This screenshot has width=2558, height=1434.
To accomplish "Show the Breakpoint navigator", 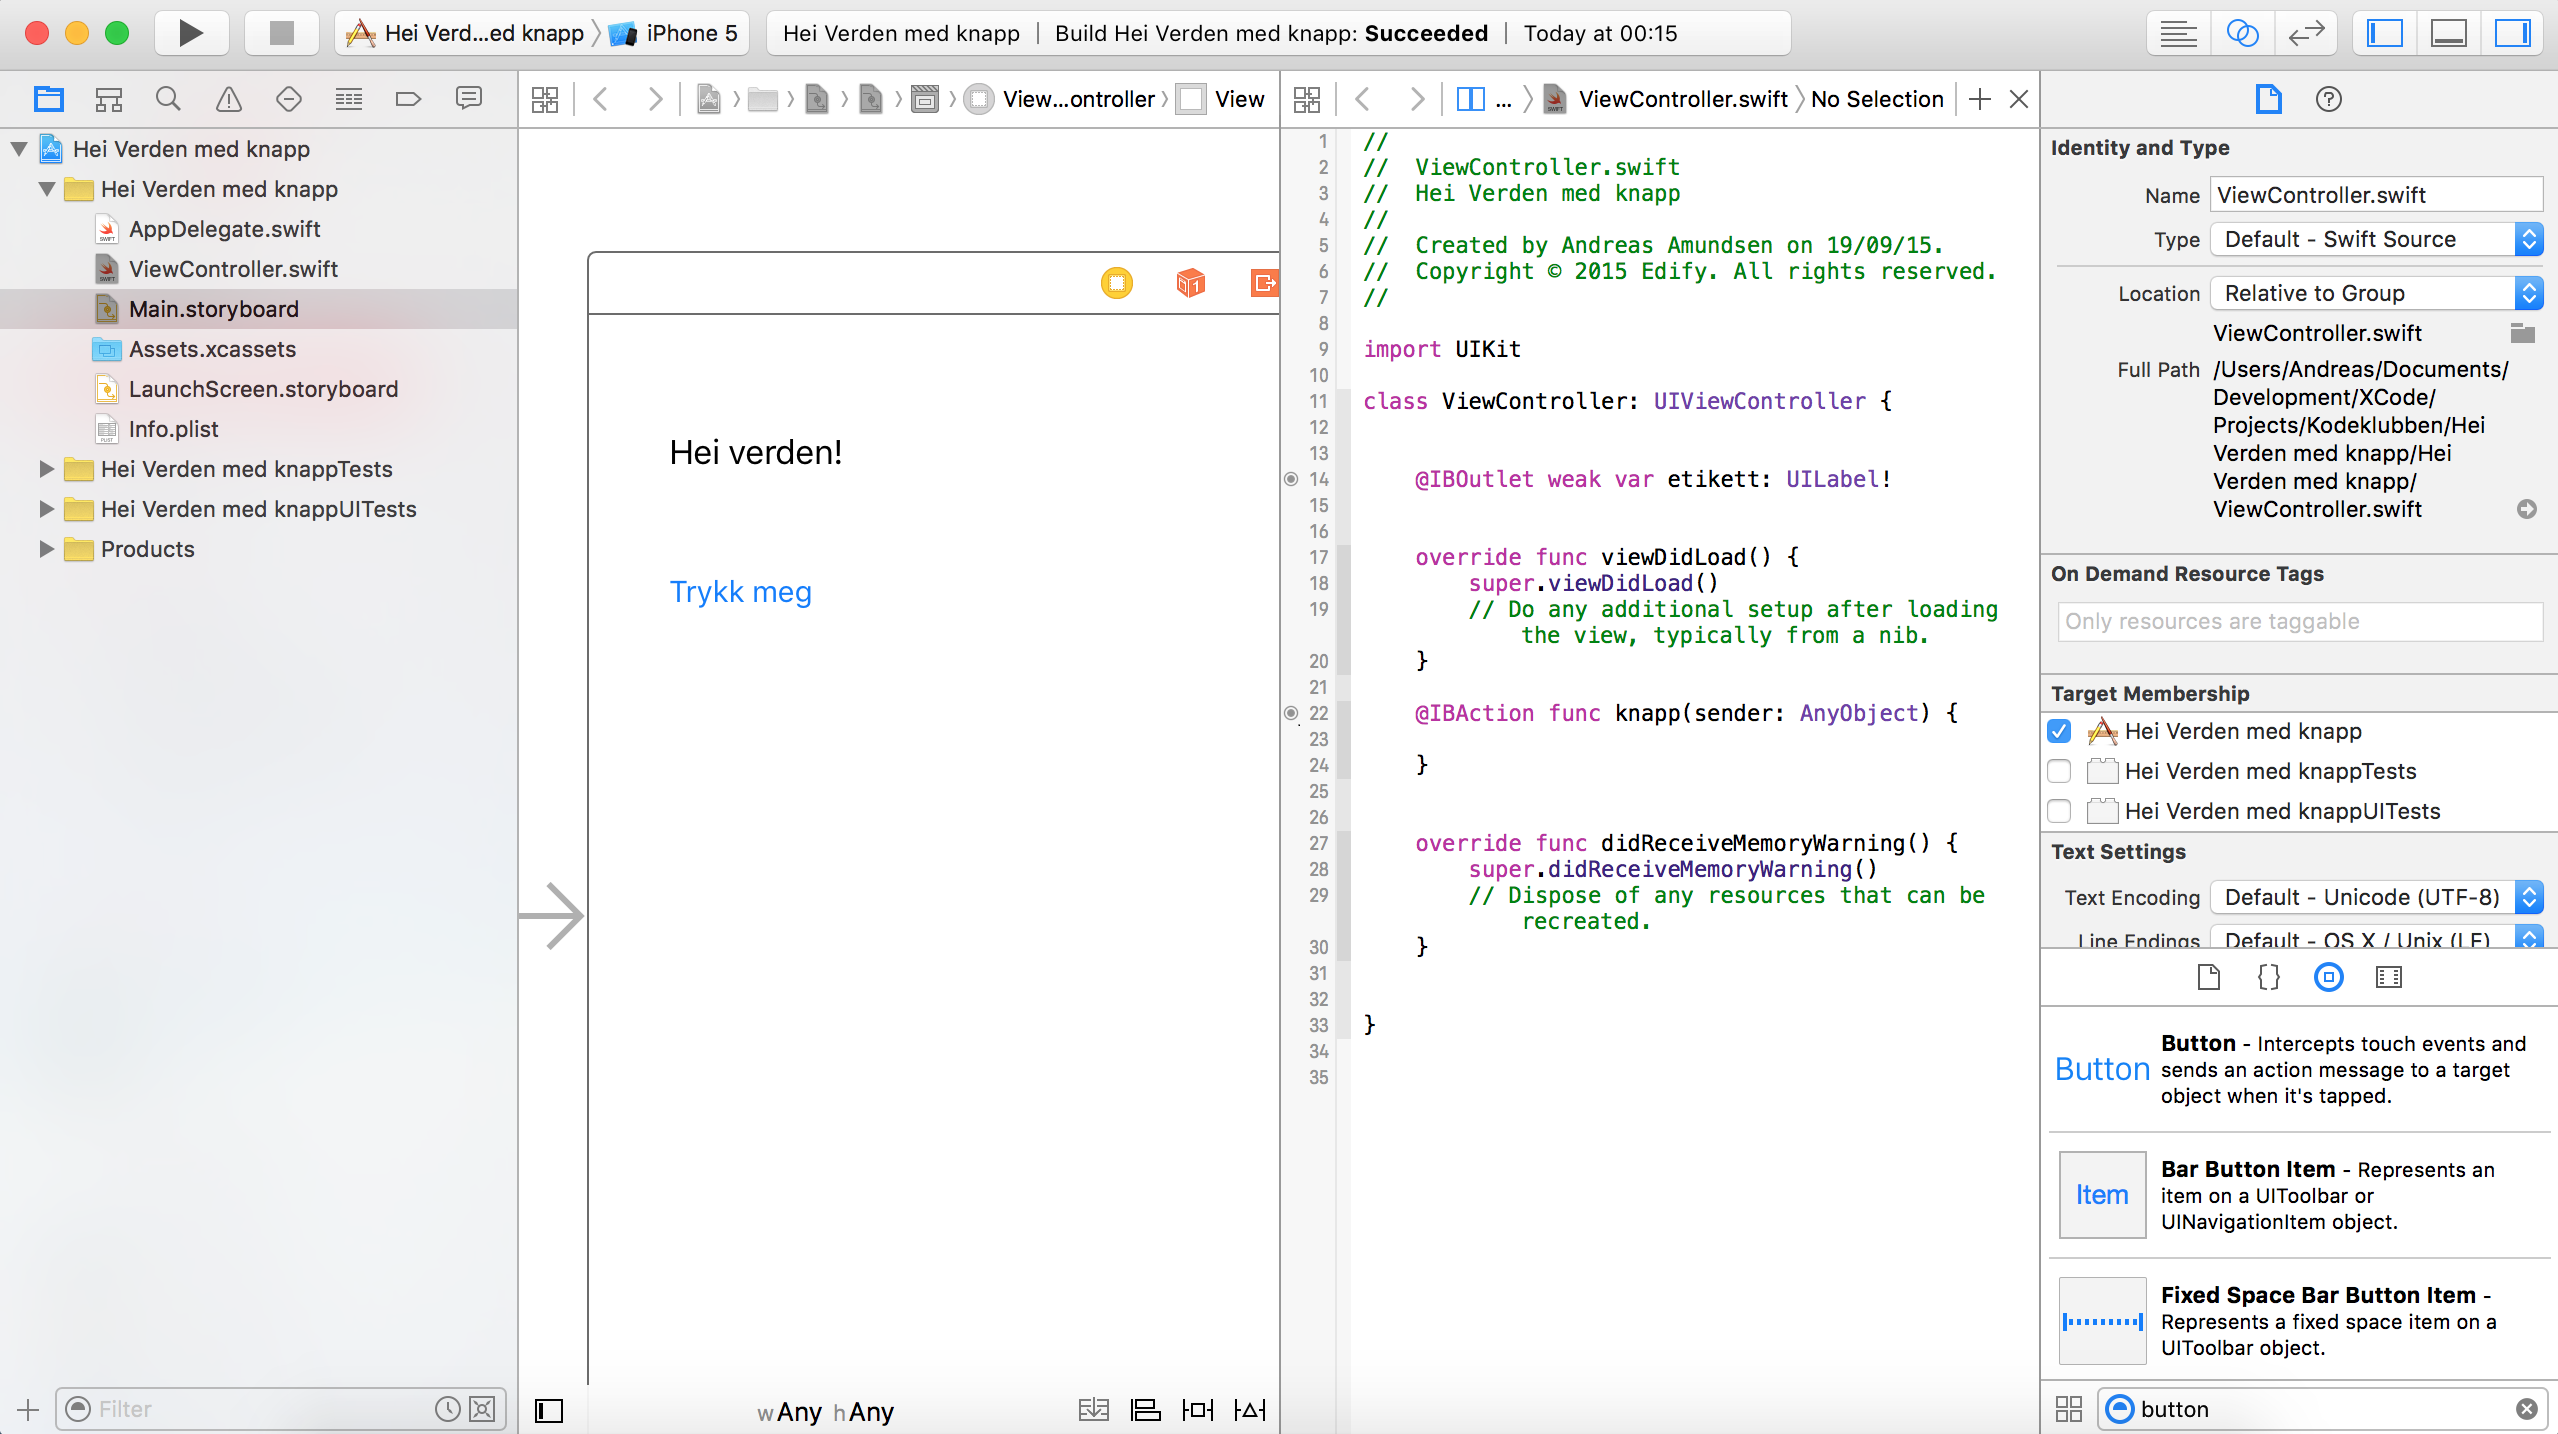I will 408,99.
